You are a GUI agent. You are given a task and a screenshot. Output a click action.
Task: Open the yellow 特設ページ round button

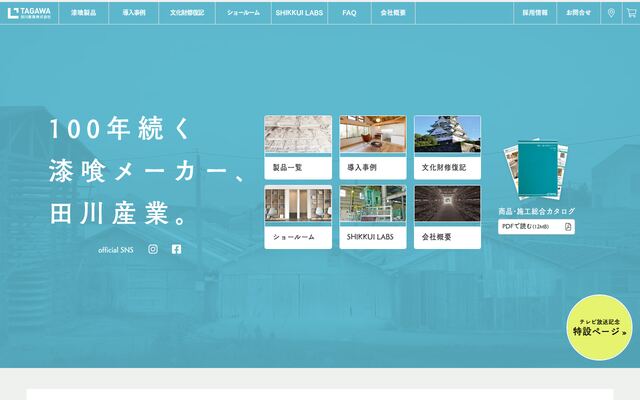point(599,327)
